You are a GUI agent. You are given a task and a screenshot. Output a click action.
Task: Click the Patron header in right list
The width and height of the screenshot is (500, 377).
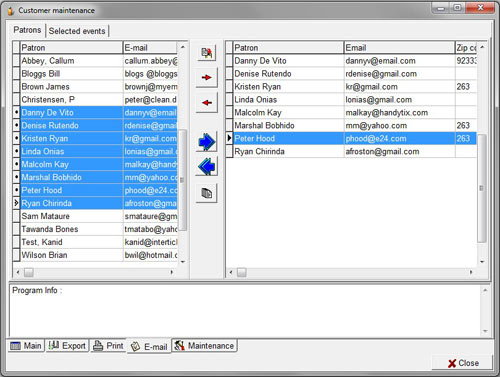pos(288,48)
